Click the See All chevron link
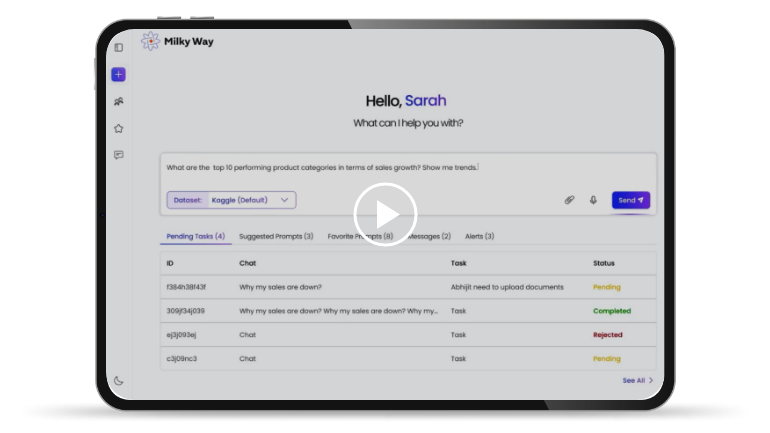Image resolution: width=770 pixels, height=433 pixels. 638,380
